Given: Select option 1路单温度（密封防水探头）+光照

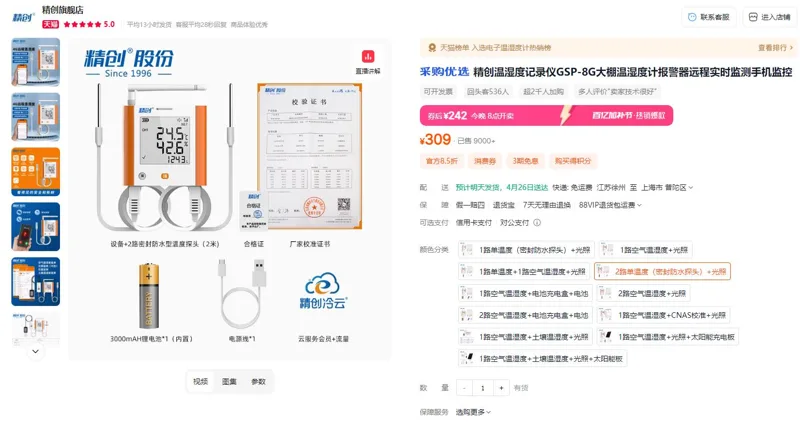Looking at the screenshot, I should tap(526, 250).
